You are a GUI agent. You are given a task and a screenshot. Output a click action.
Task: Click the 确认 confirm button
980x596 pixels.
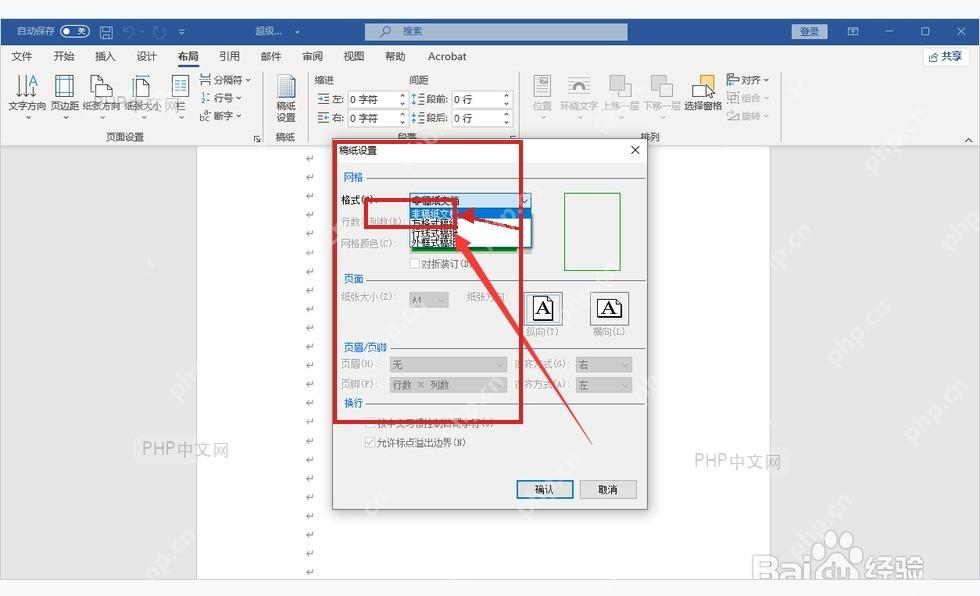tap(544, 489)
